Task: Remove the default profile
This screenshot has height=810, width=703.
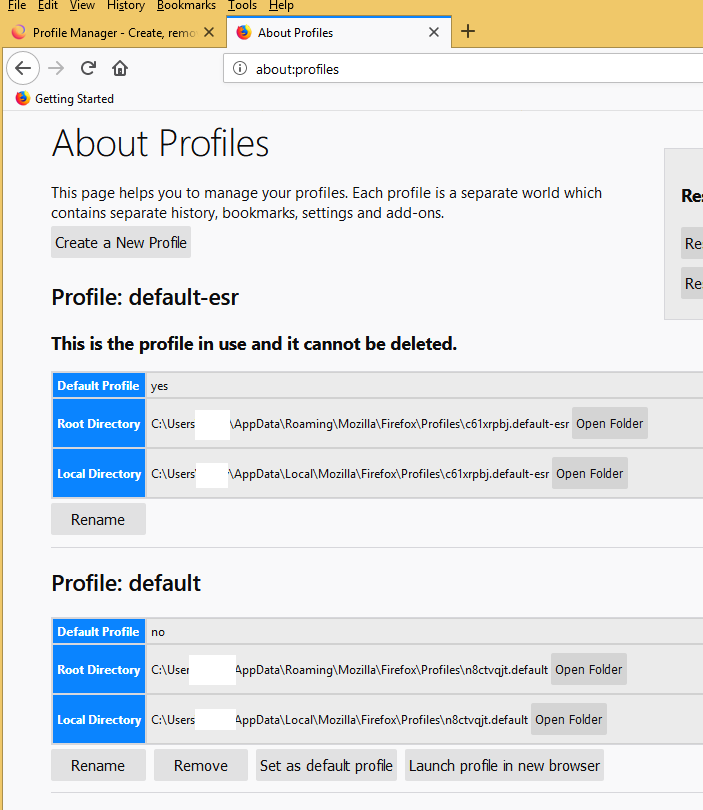Action: click(201, 765)
